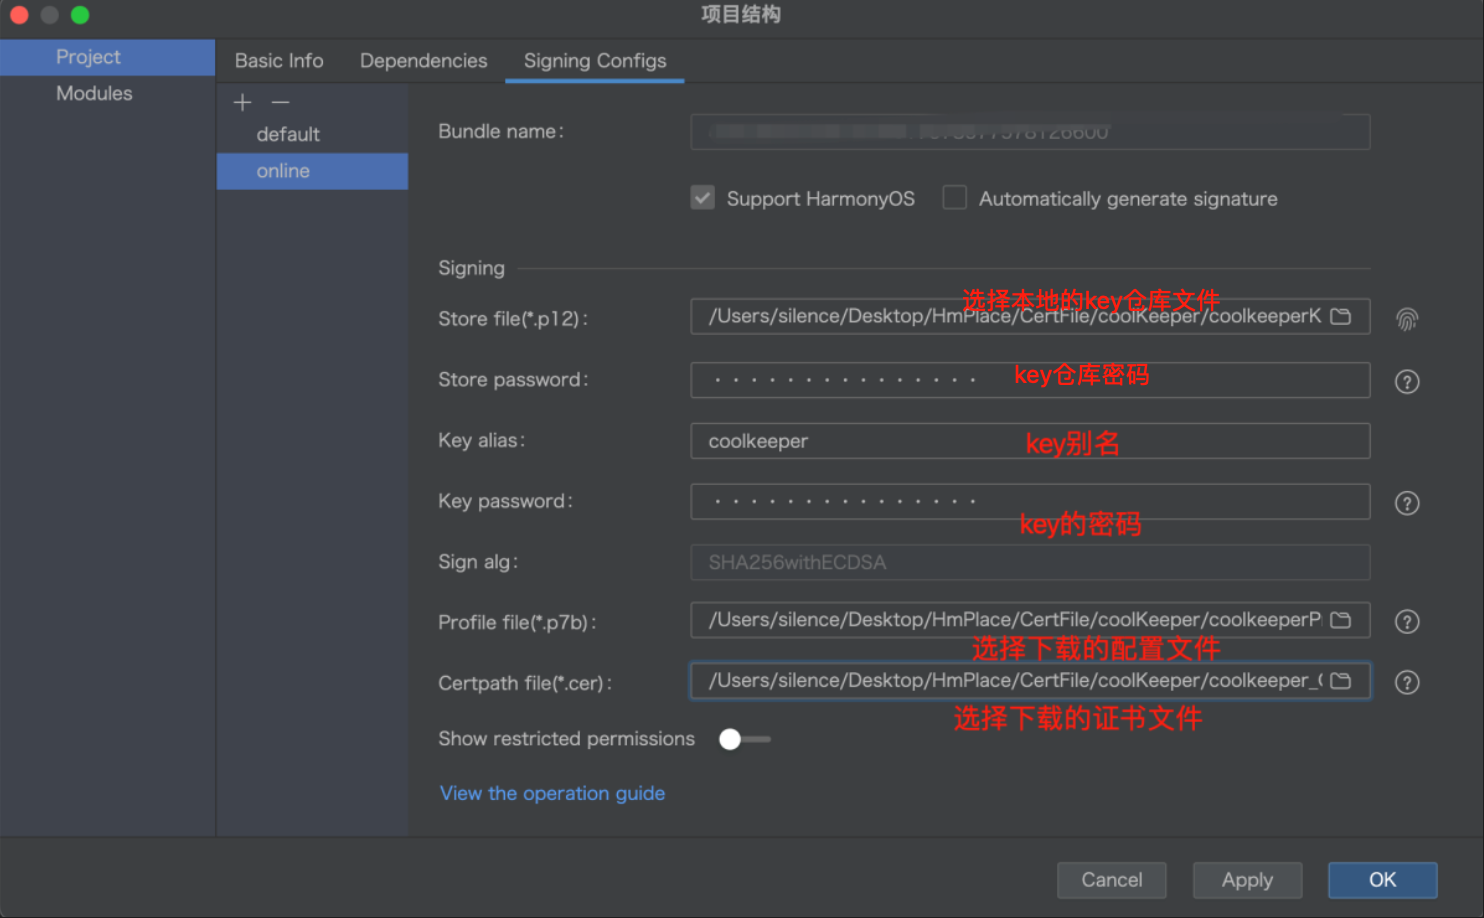The image size is (1484, 918).
Task: Switch to the Basic Info tab
Action: point(279,61)
